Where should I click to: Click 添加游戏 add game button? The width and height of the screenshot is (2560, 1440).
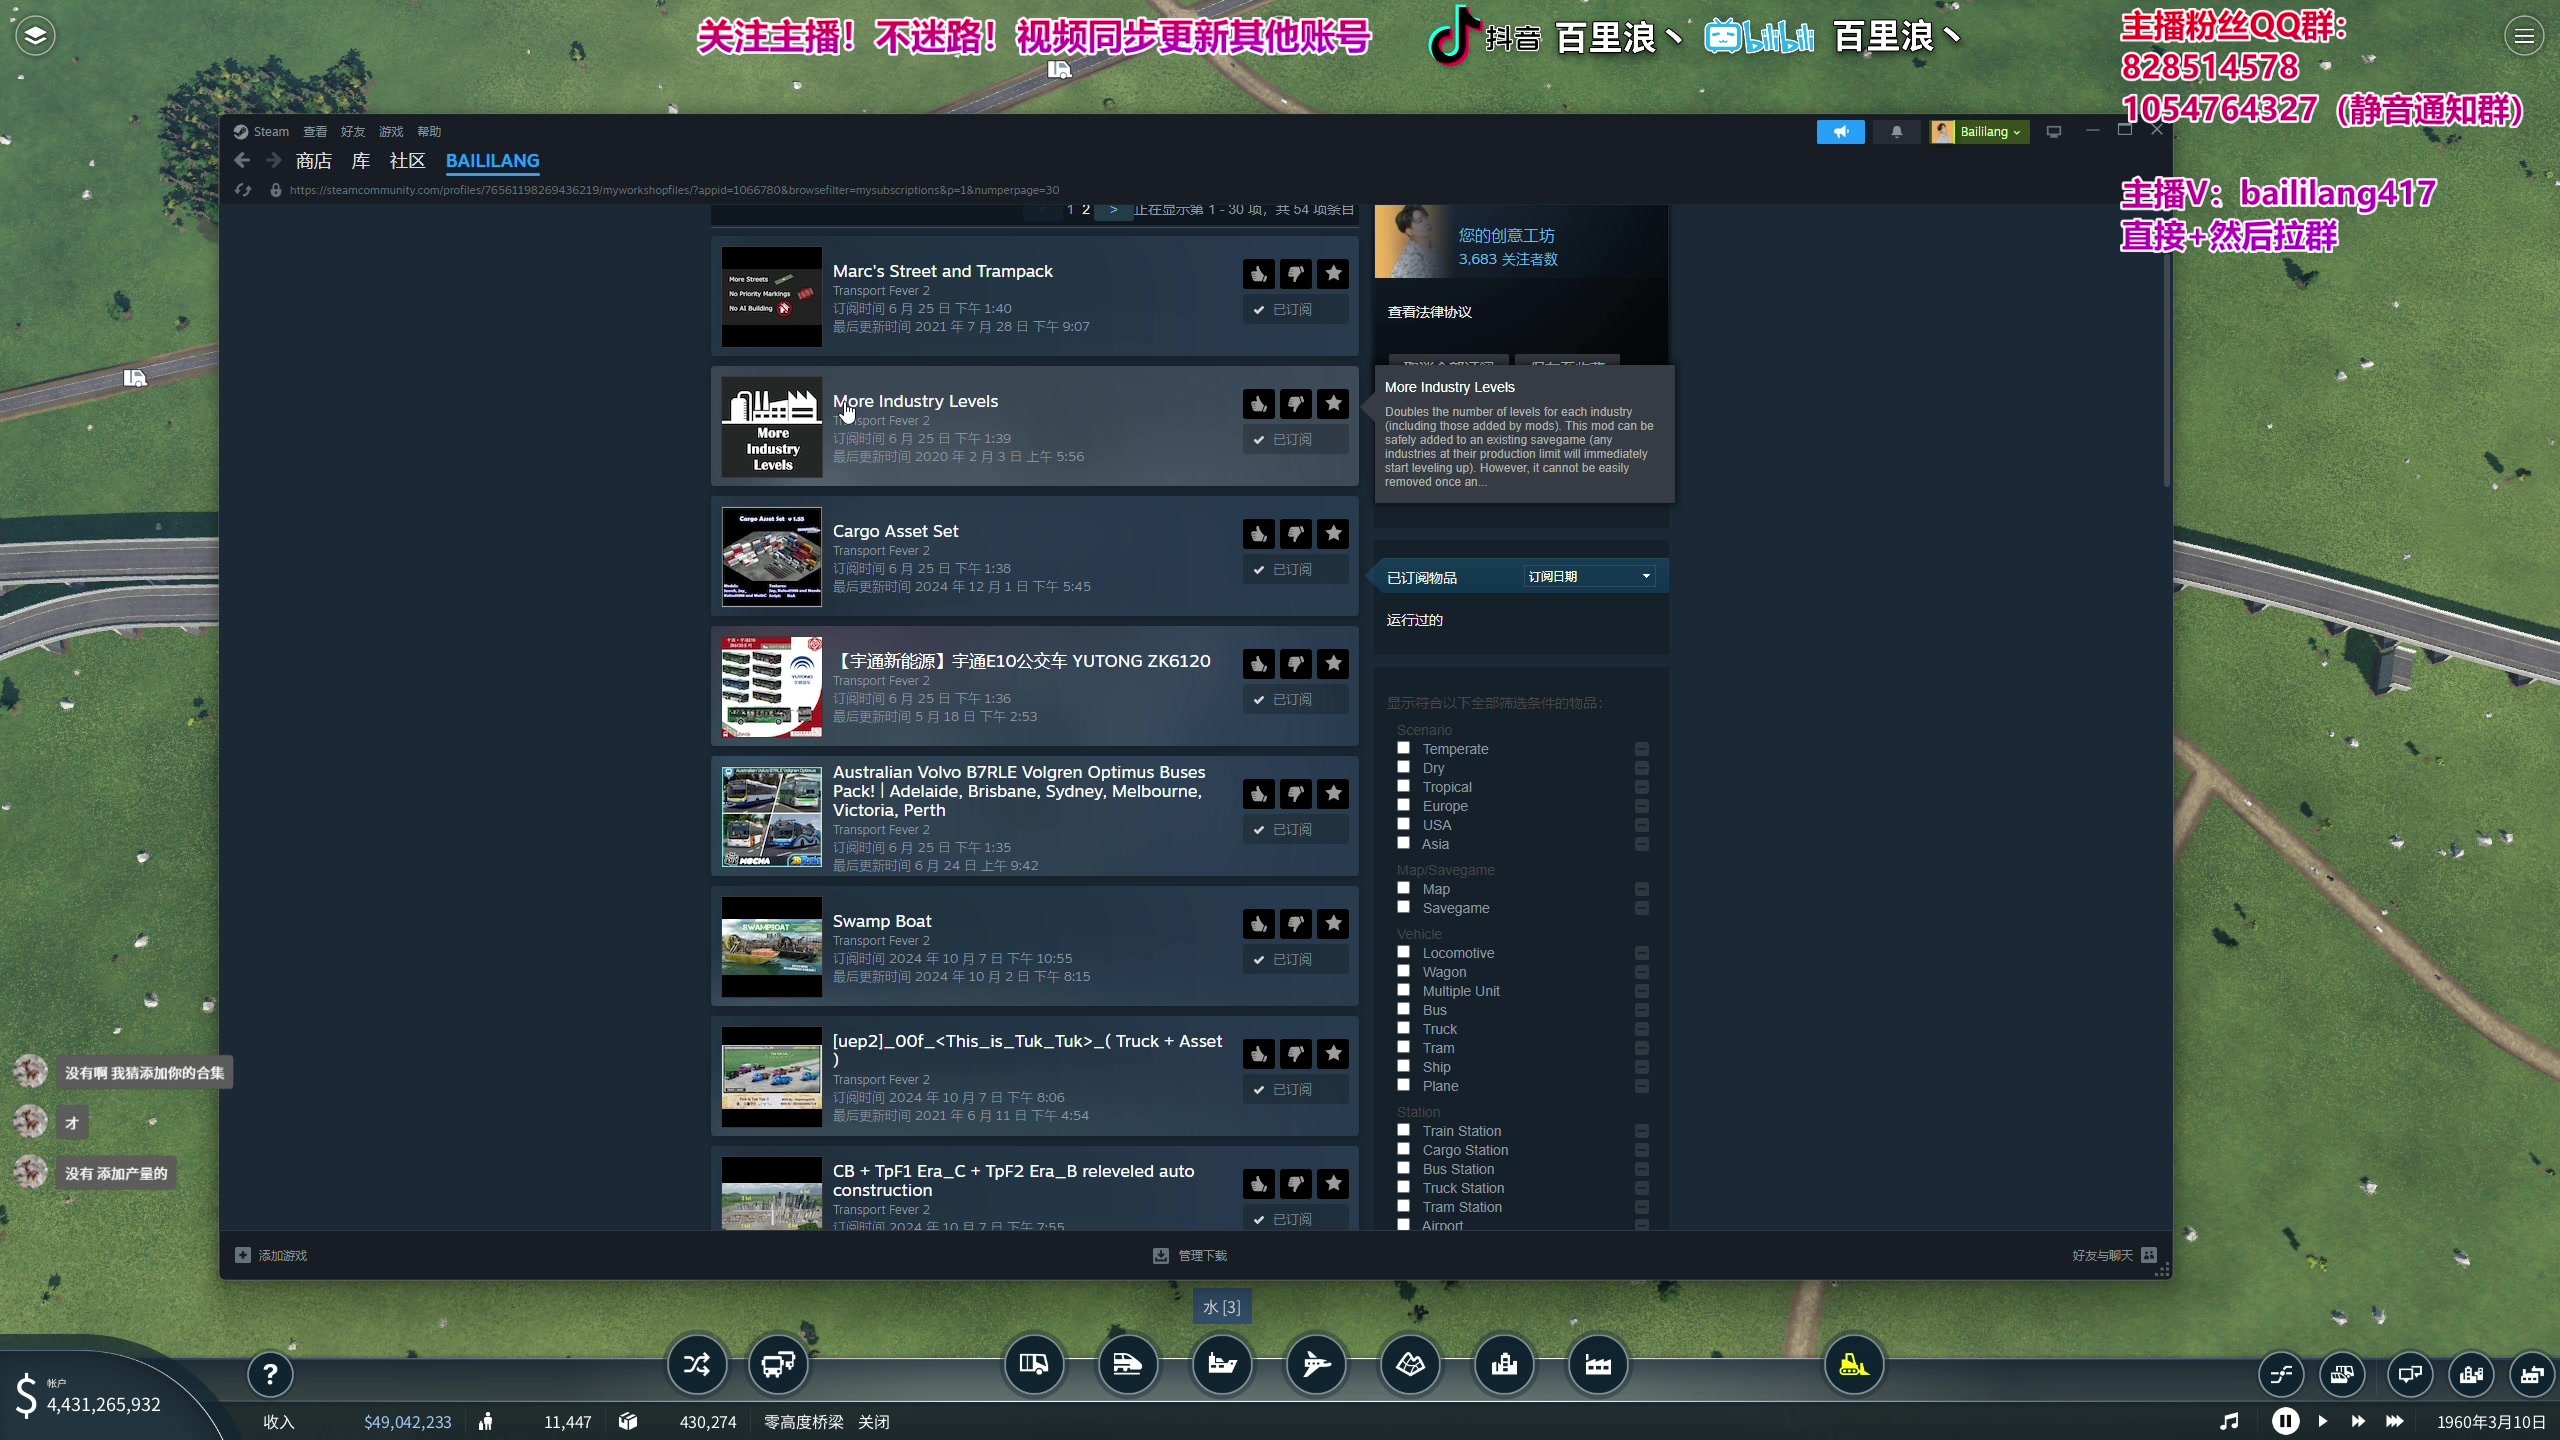click(x=271, y=1256)
